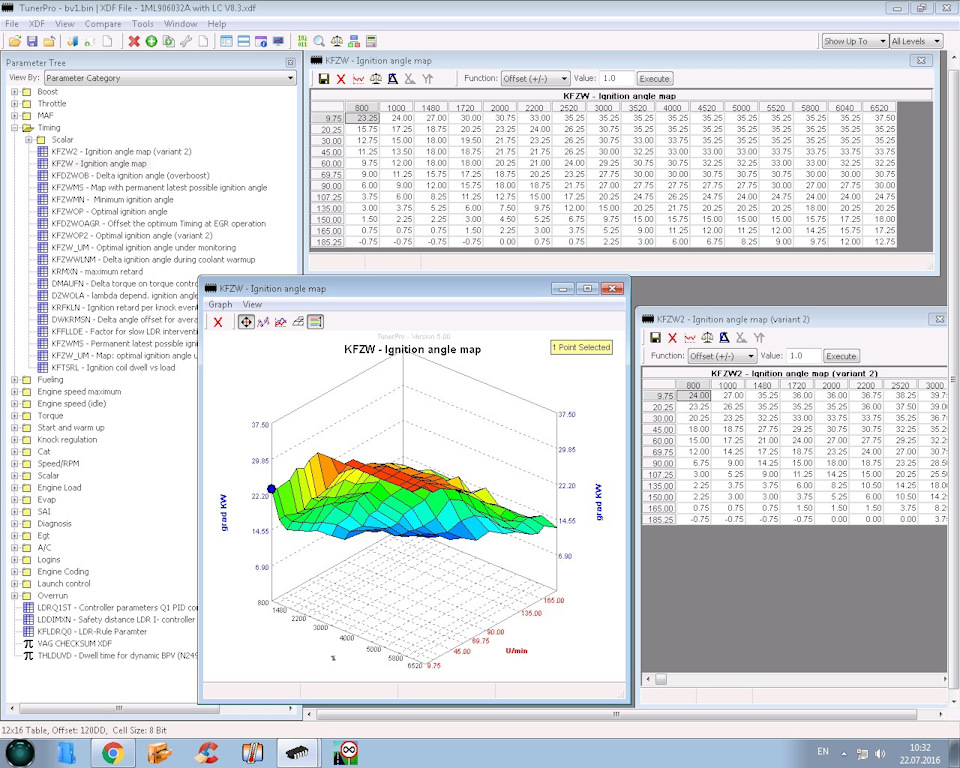
Task: Toggle the color bands button in graph toolbar
Action: 315,322
